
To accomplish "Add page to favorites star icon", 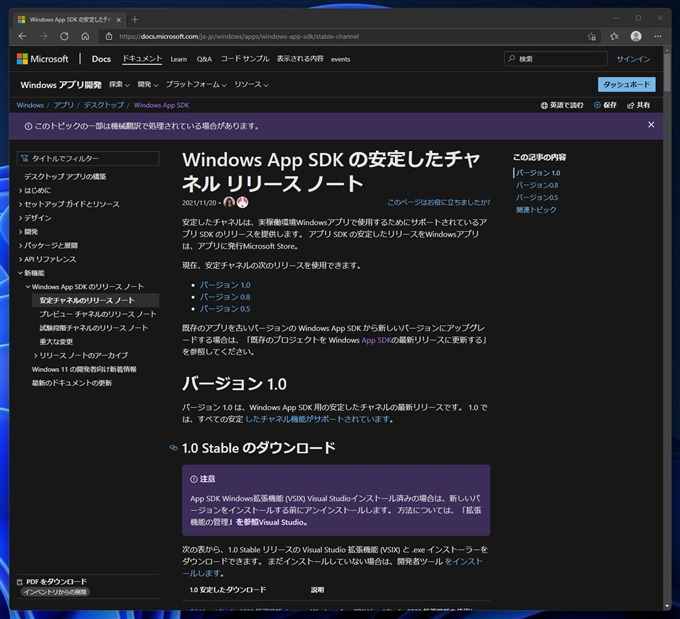I will (x=592, y=36).
